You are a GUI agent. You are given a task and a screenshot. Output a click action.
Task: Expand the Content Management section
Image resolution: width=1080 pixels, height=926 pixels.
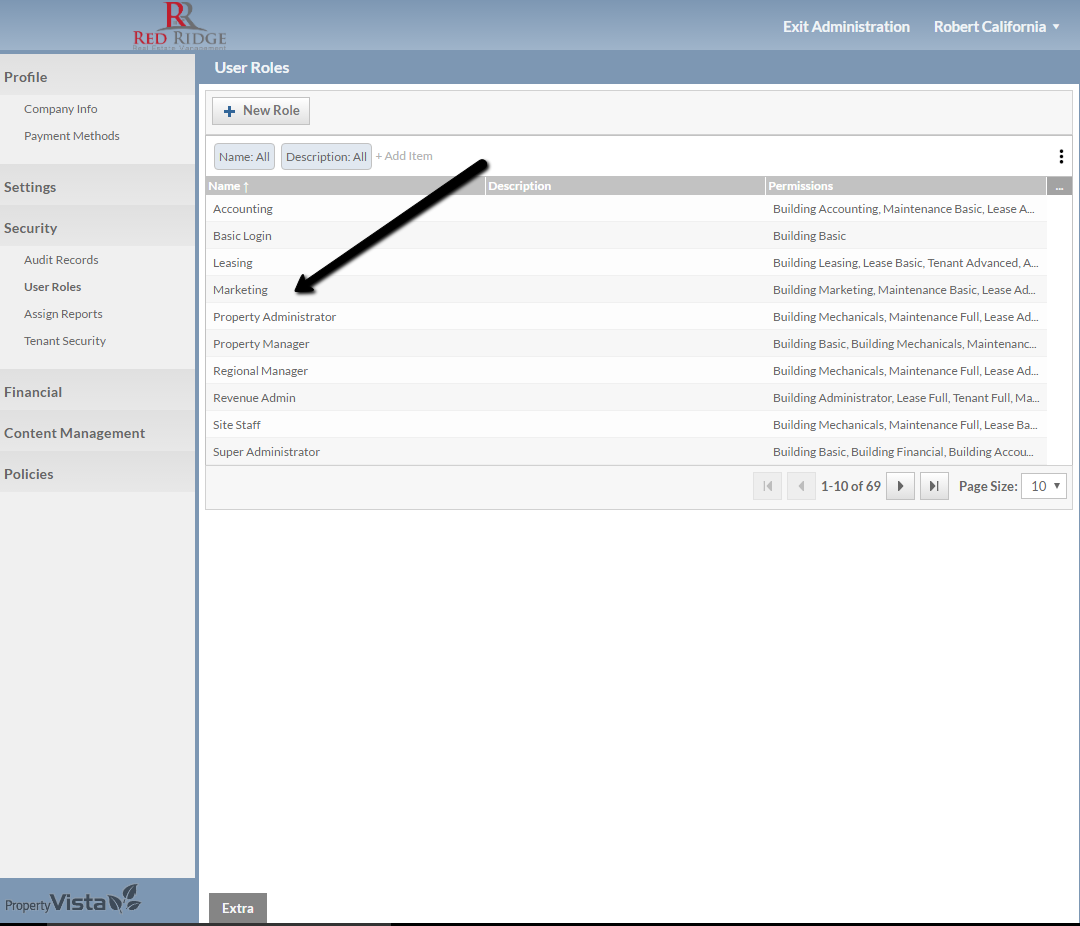pyautogui.click(x=74, y=433)
